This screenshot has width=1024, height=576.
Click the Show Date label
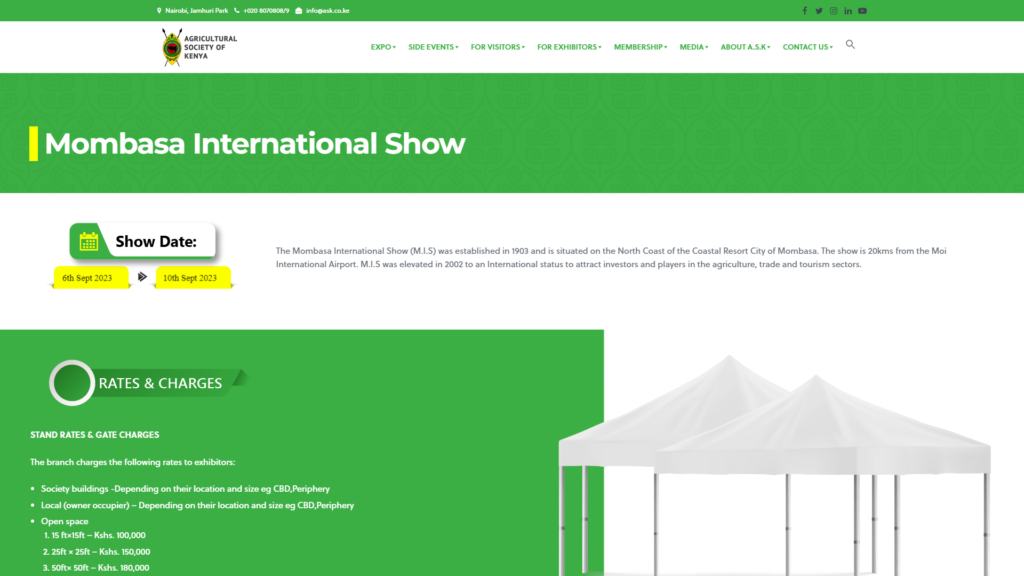point(156,242)
